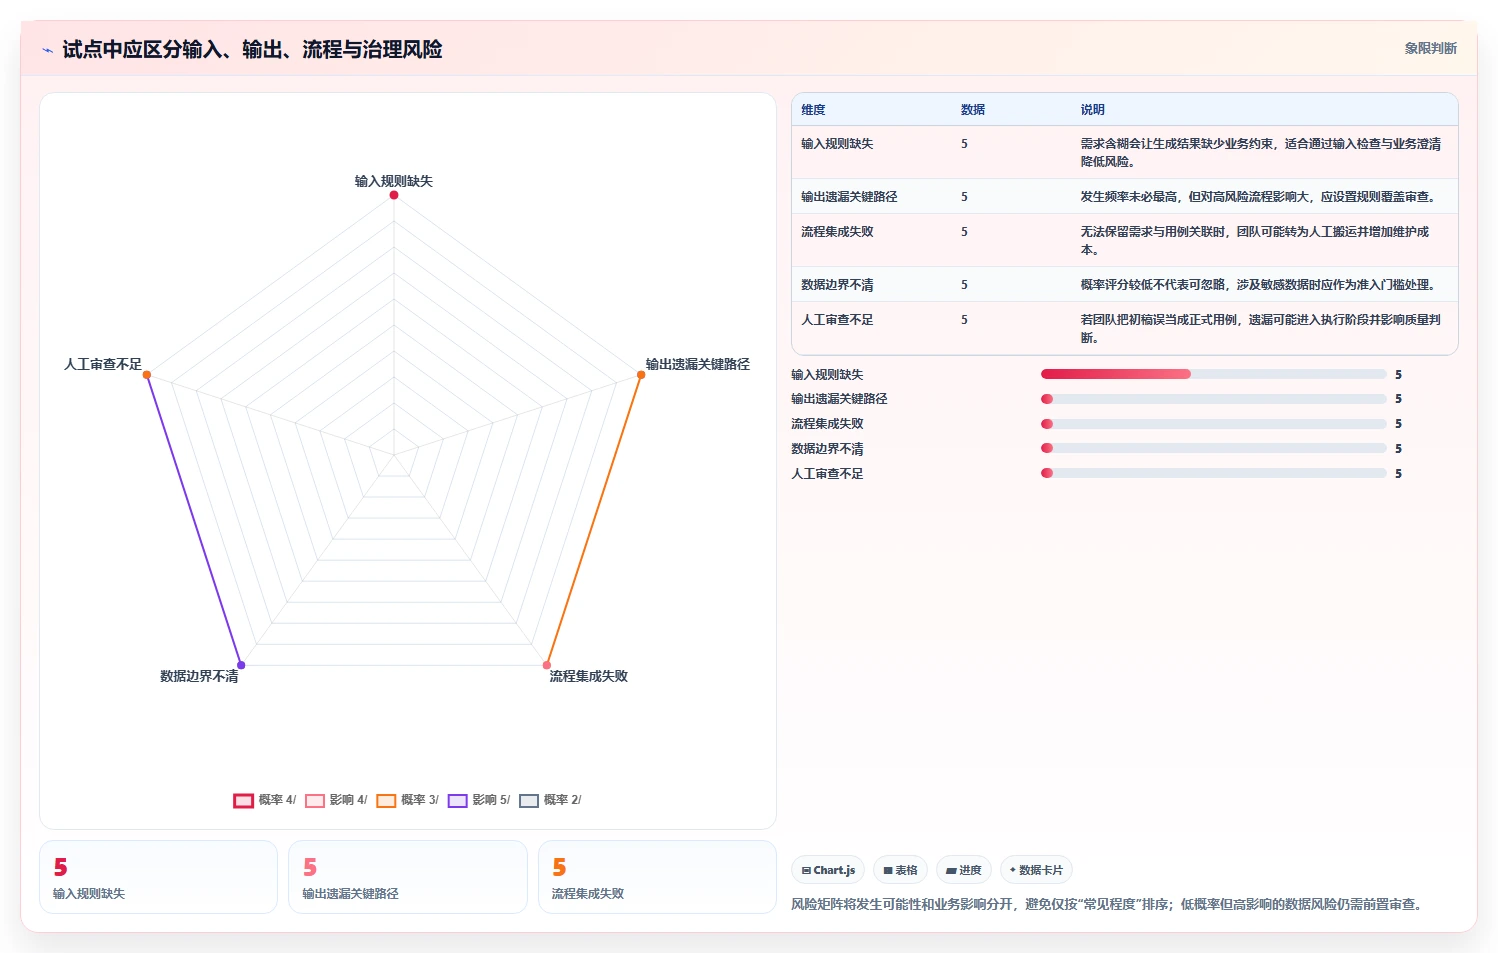Click the radar point at 流程集成失败
This screenshot has width=1498, height=953.
tap(547, 665)
